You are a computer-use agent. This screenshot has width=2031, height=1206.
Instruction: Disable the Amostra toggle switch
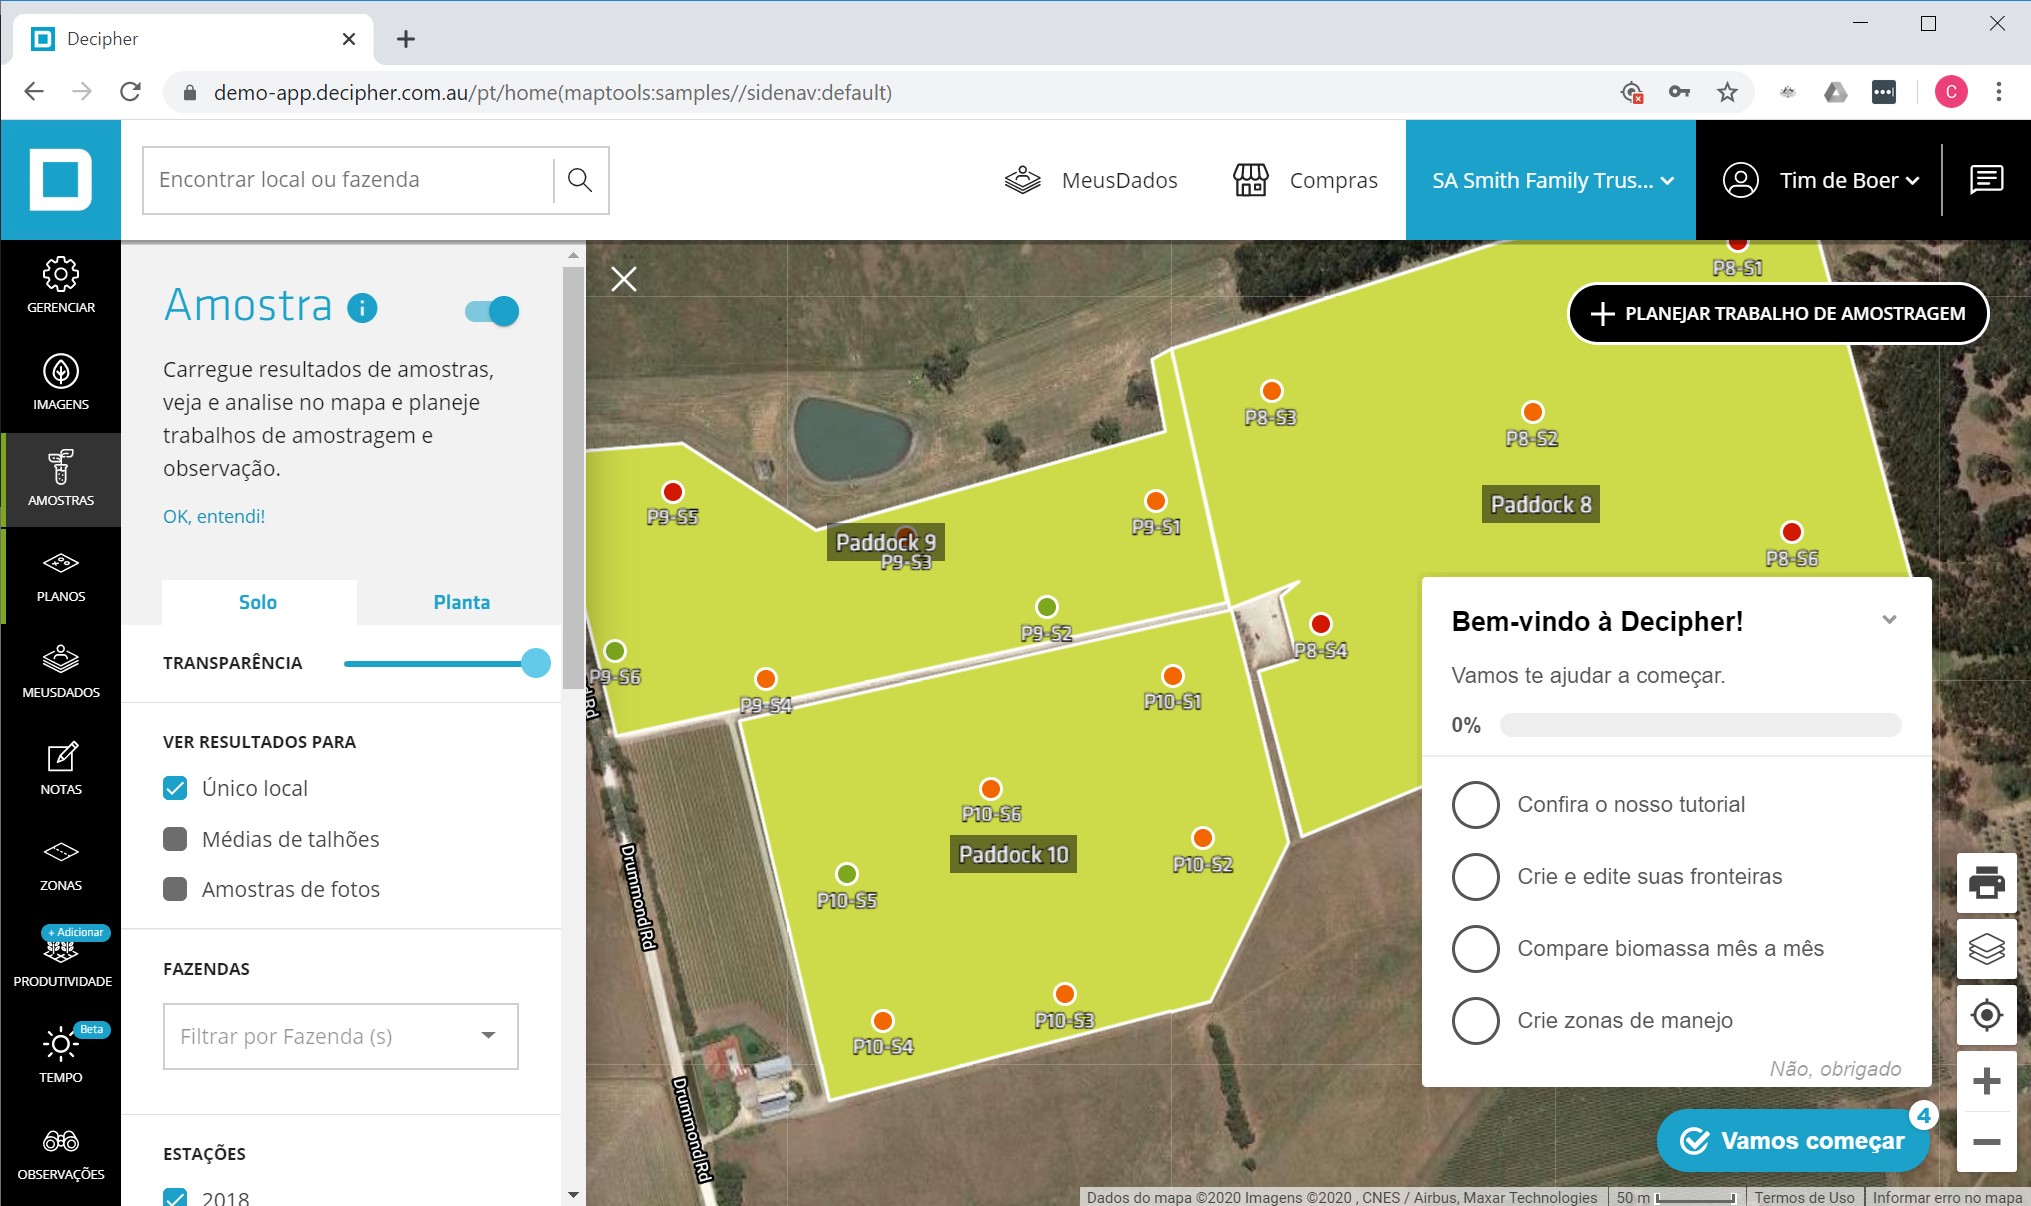[x=492, y=311]
